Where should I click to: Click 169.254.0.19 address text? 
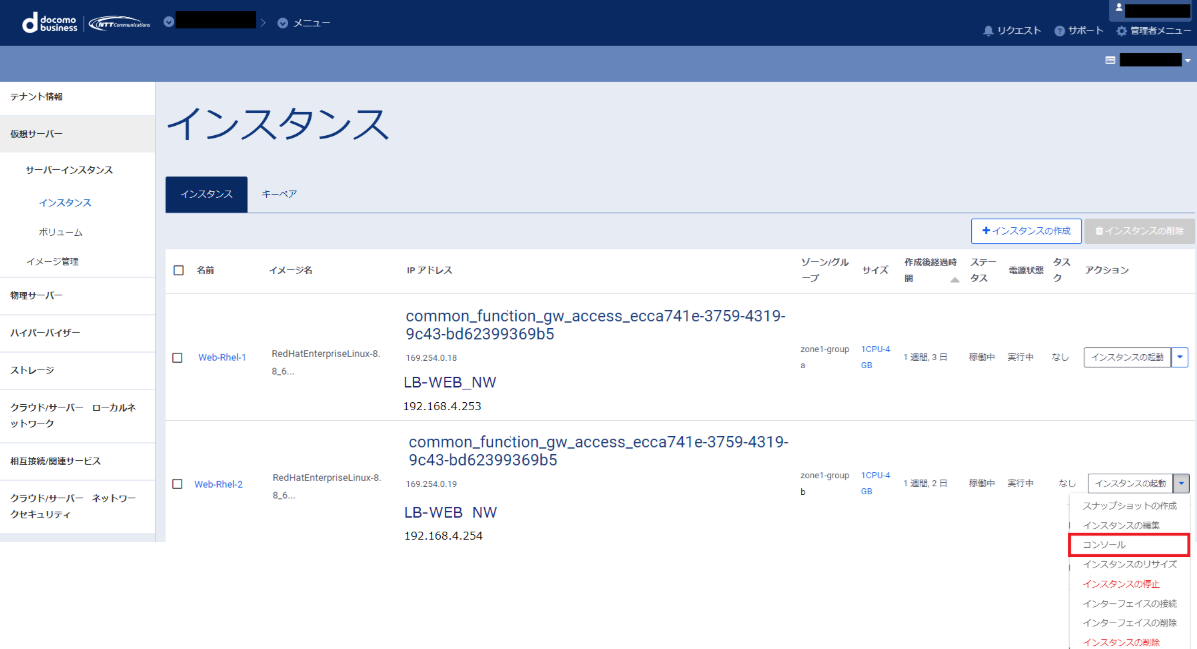click(x=431, y=484)
